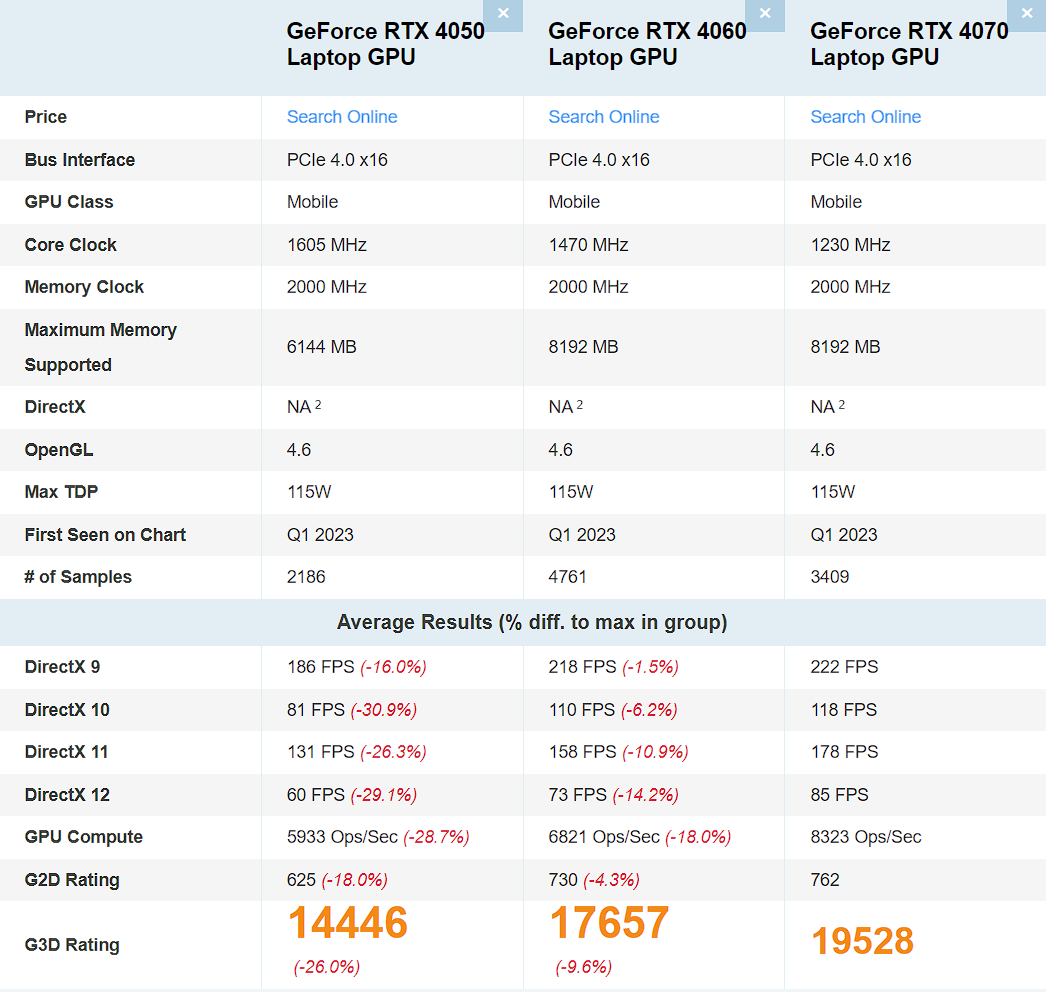The image size is (1046, 992).
Task: Click the 2186 samples value
Action: pyautogui.click(x=306, y=577)
